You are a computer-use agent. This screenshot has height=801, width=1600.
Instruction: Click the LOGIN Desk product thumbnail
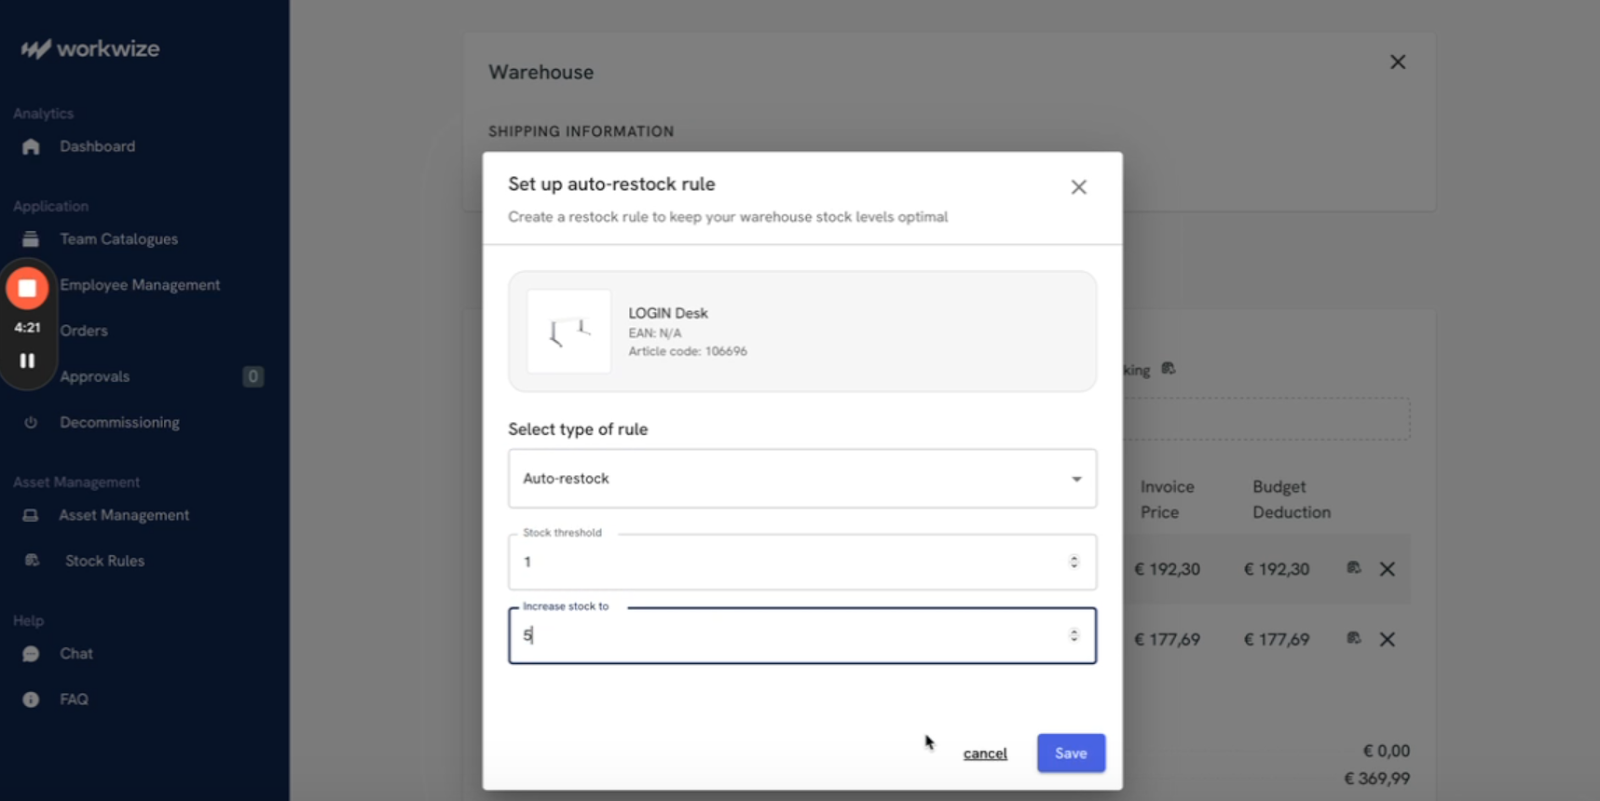click(569, 332)
